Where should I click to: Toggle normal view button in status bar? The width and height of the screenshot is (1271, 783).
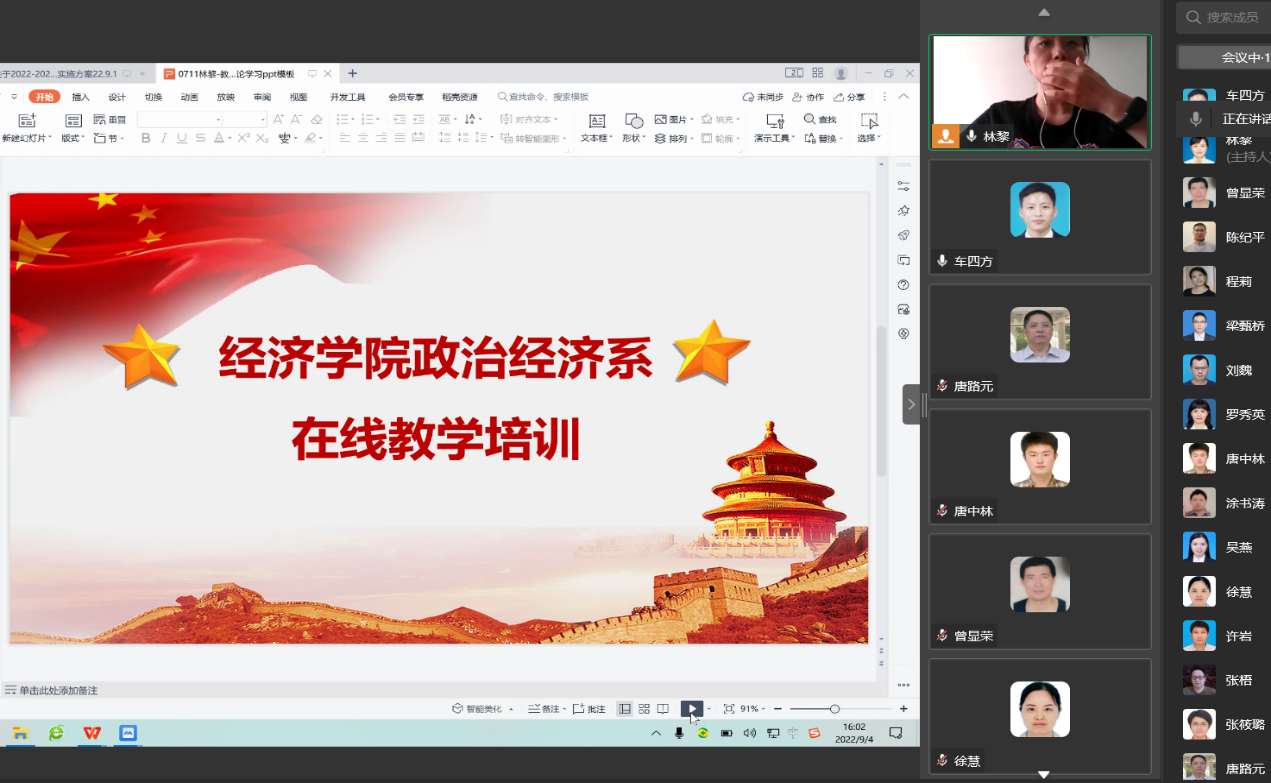(x=625, y=709)
